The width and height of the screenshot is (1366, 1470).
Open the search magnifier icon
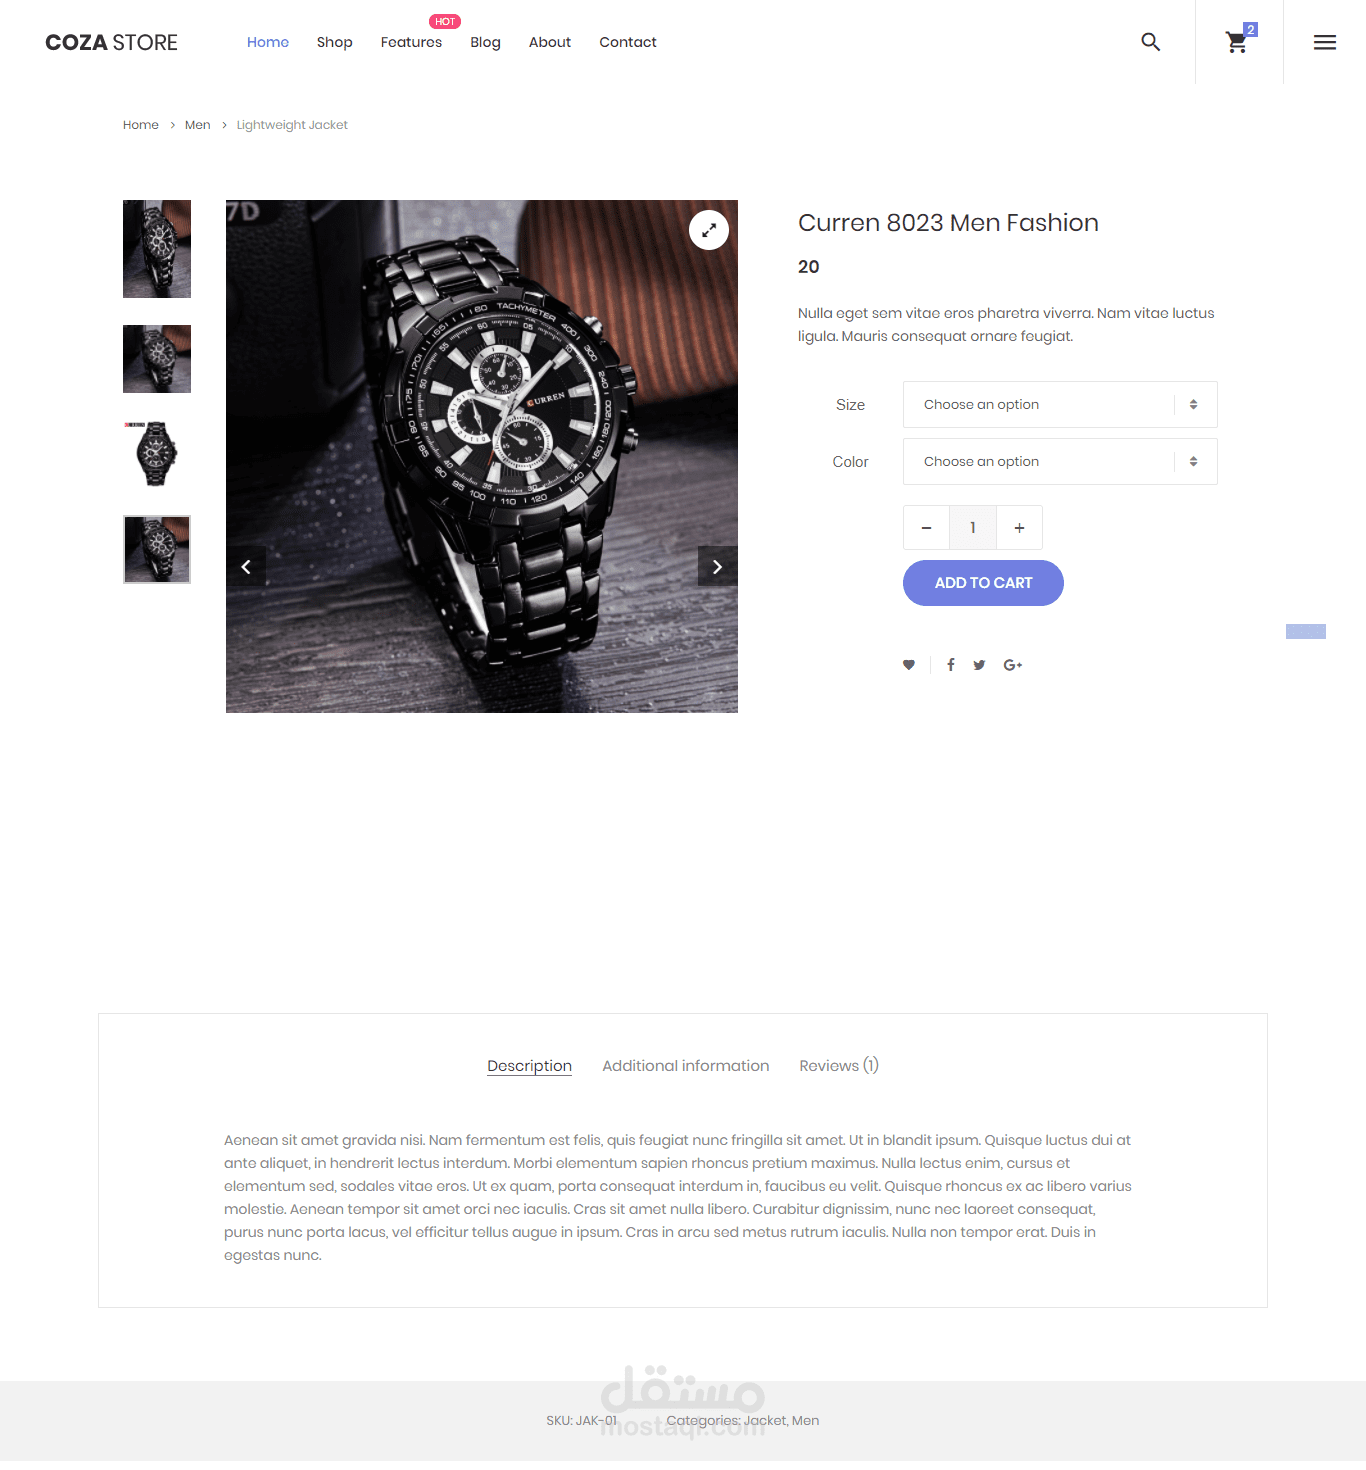click(x=1151, y=42)
